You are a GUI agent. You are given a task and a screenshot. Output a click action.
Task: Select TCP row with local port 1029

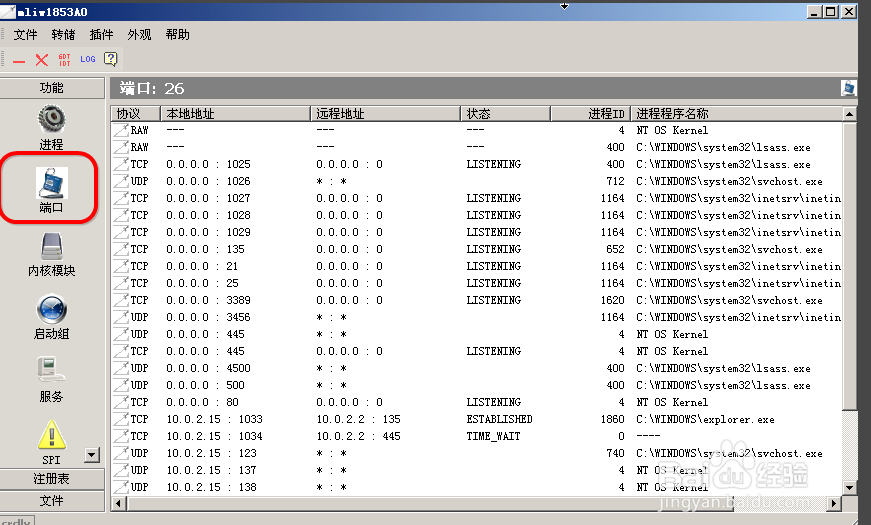point(477,232)
